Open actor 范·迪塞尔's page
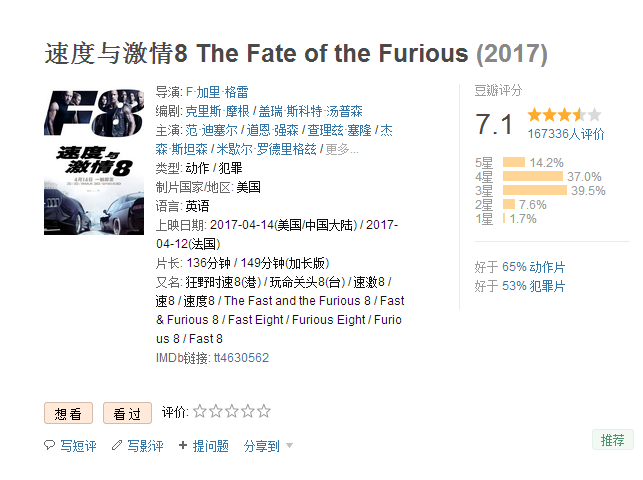Image resolution: width=643 pixels, height=480 pixels. 212,130
